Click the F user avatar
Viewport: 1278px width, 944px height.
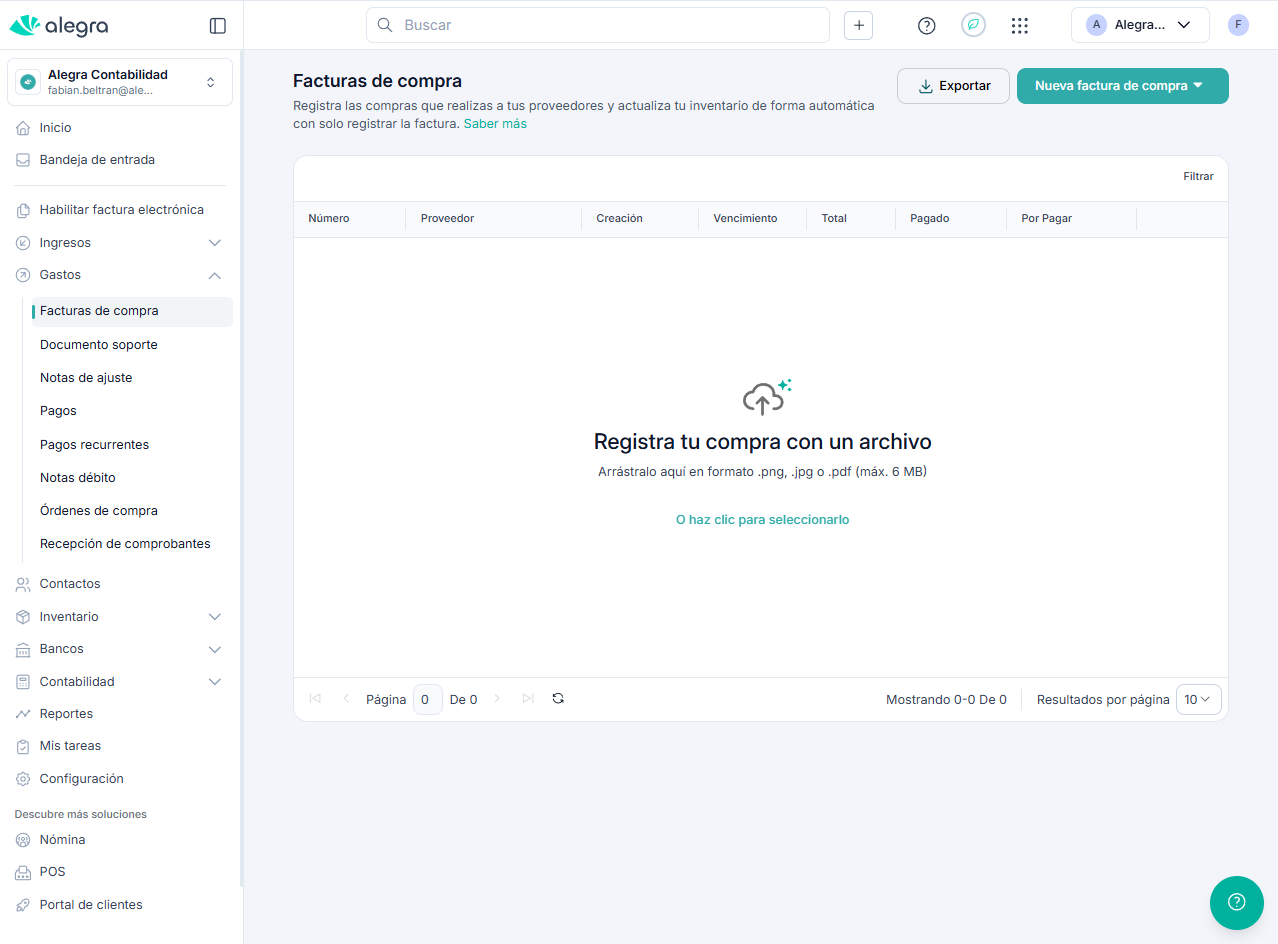[1238, 26]
